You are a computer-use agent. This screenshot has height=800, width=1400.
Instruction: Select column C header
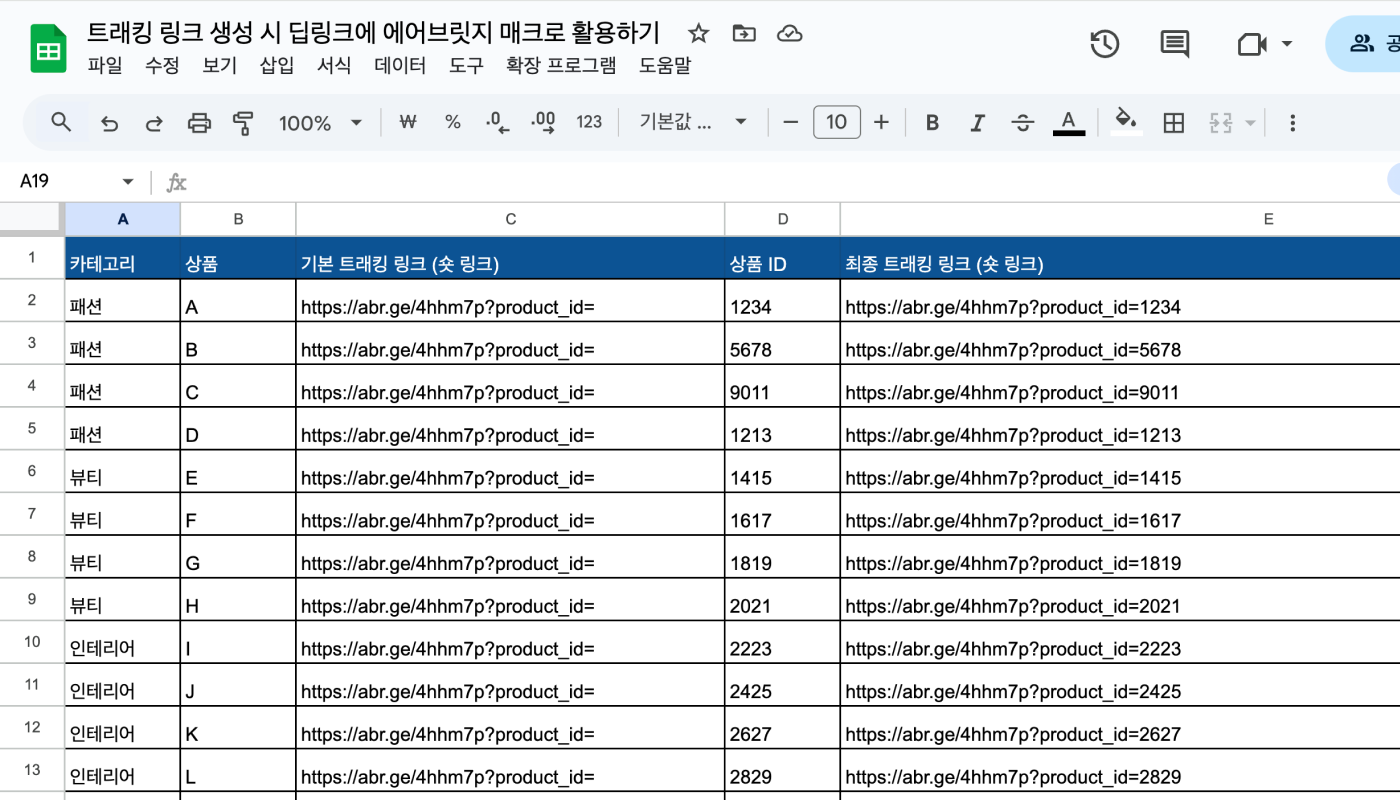click(x=510, y=219)
